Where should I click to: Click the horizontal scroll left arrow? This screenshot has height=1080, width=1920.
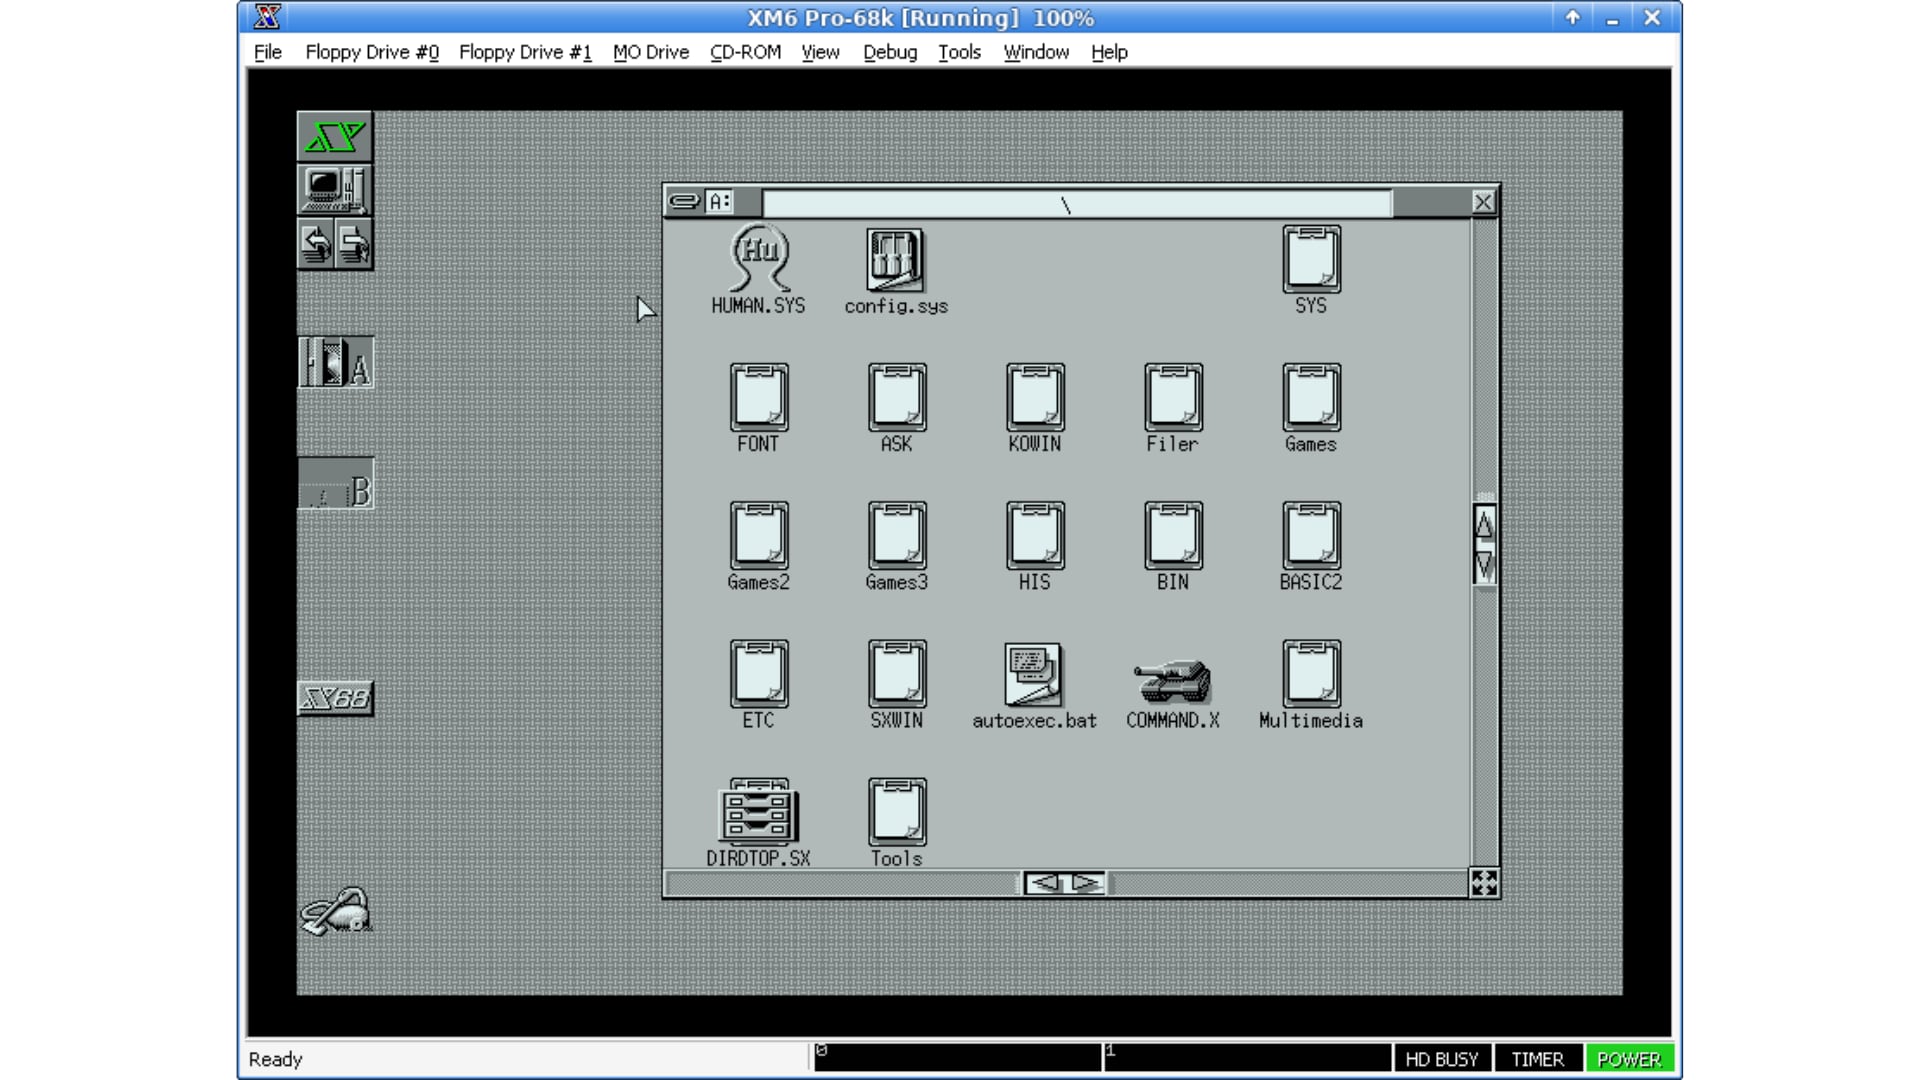coord(1044,883)
